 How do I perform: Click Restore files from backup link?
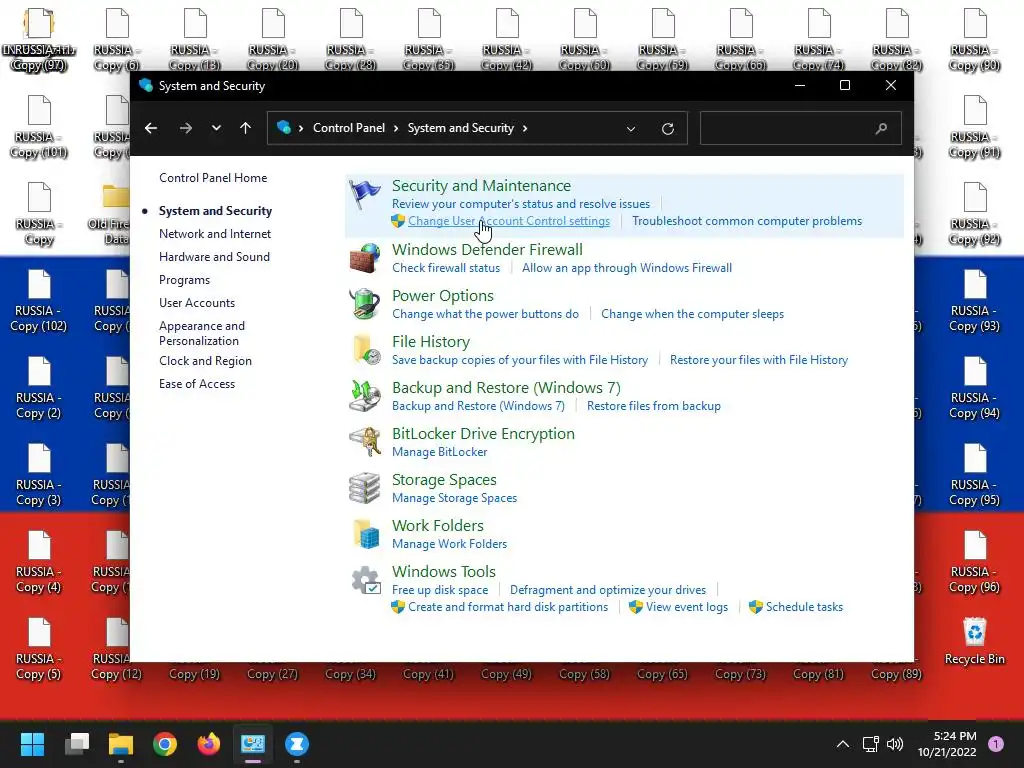click(654, 406)
